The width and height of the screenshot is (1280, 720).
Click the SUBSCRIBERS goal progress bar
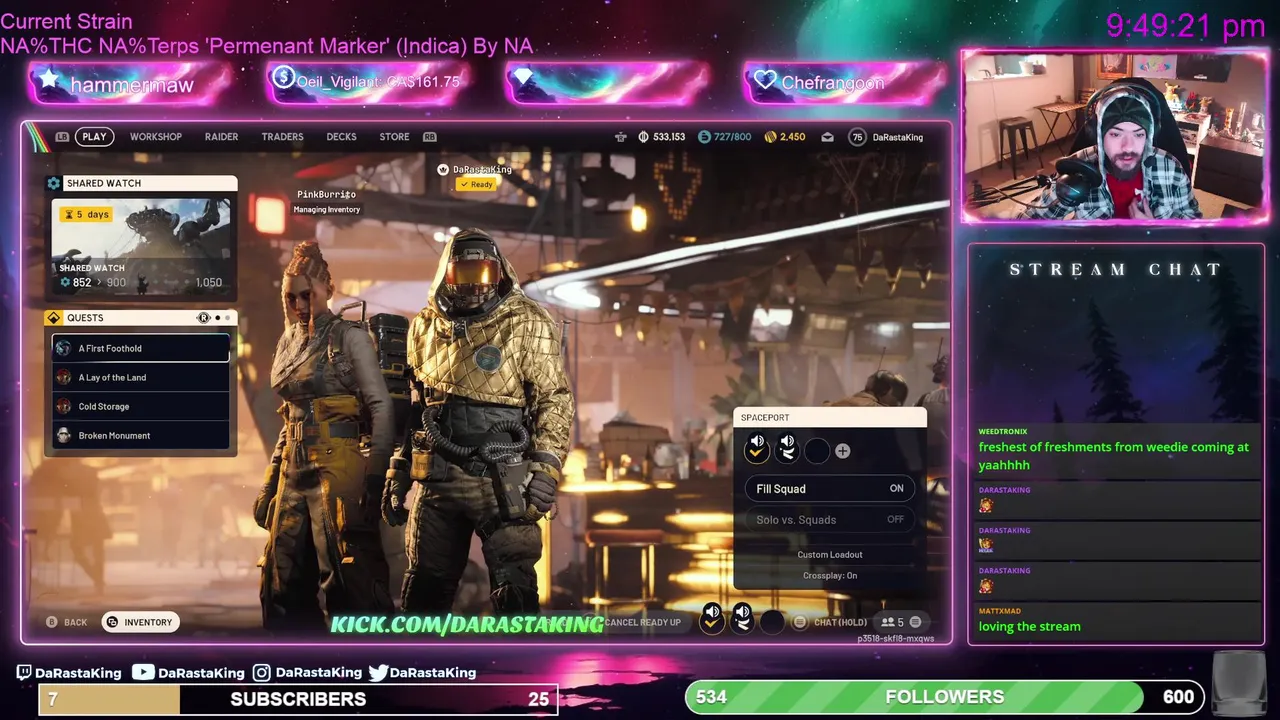pyautogui.click(x=298, y=699)
